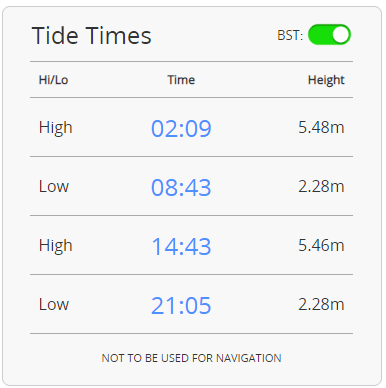
Task: Select the Height column header
Action: click(326, 80)
